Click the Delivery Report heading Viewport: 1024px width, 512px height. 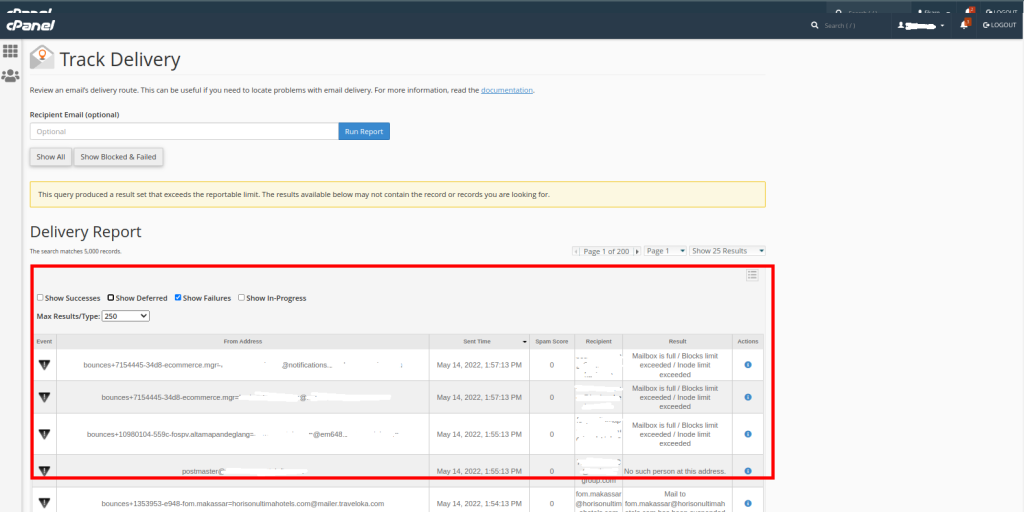click(86, 232)
